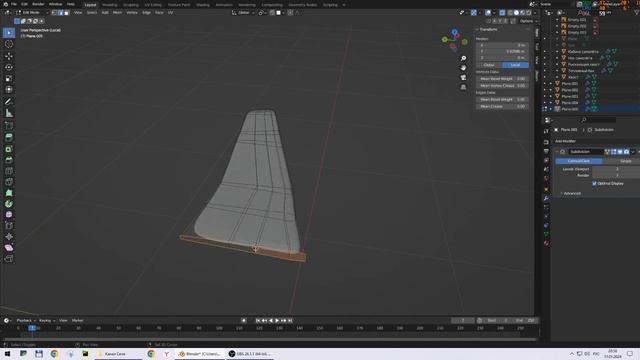Select the Spin tool
This screenshot has height=360, width=640.
tap(9, 204)
